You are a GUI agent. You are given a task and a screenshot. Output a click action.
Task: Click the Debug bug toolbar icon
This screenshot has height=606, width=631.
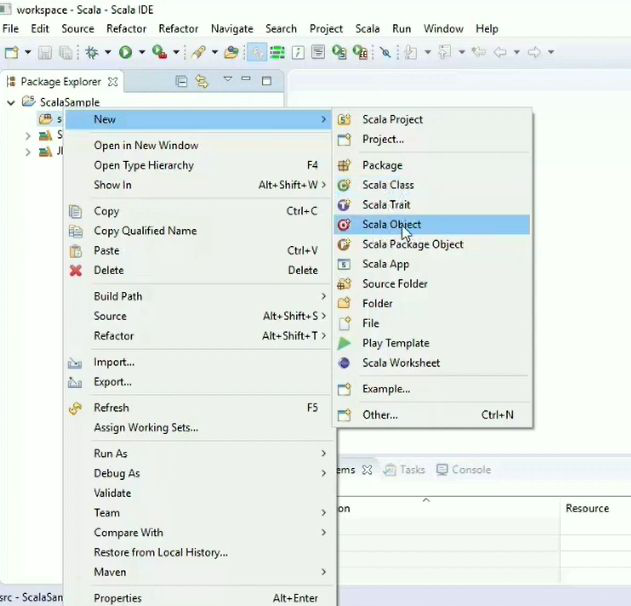[92, 52]
